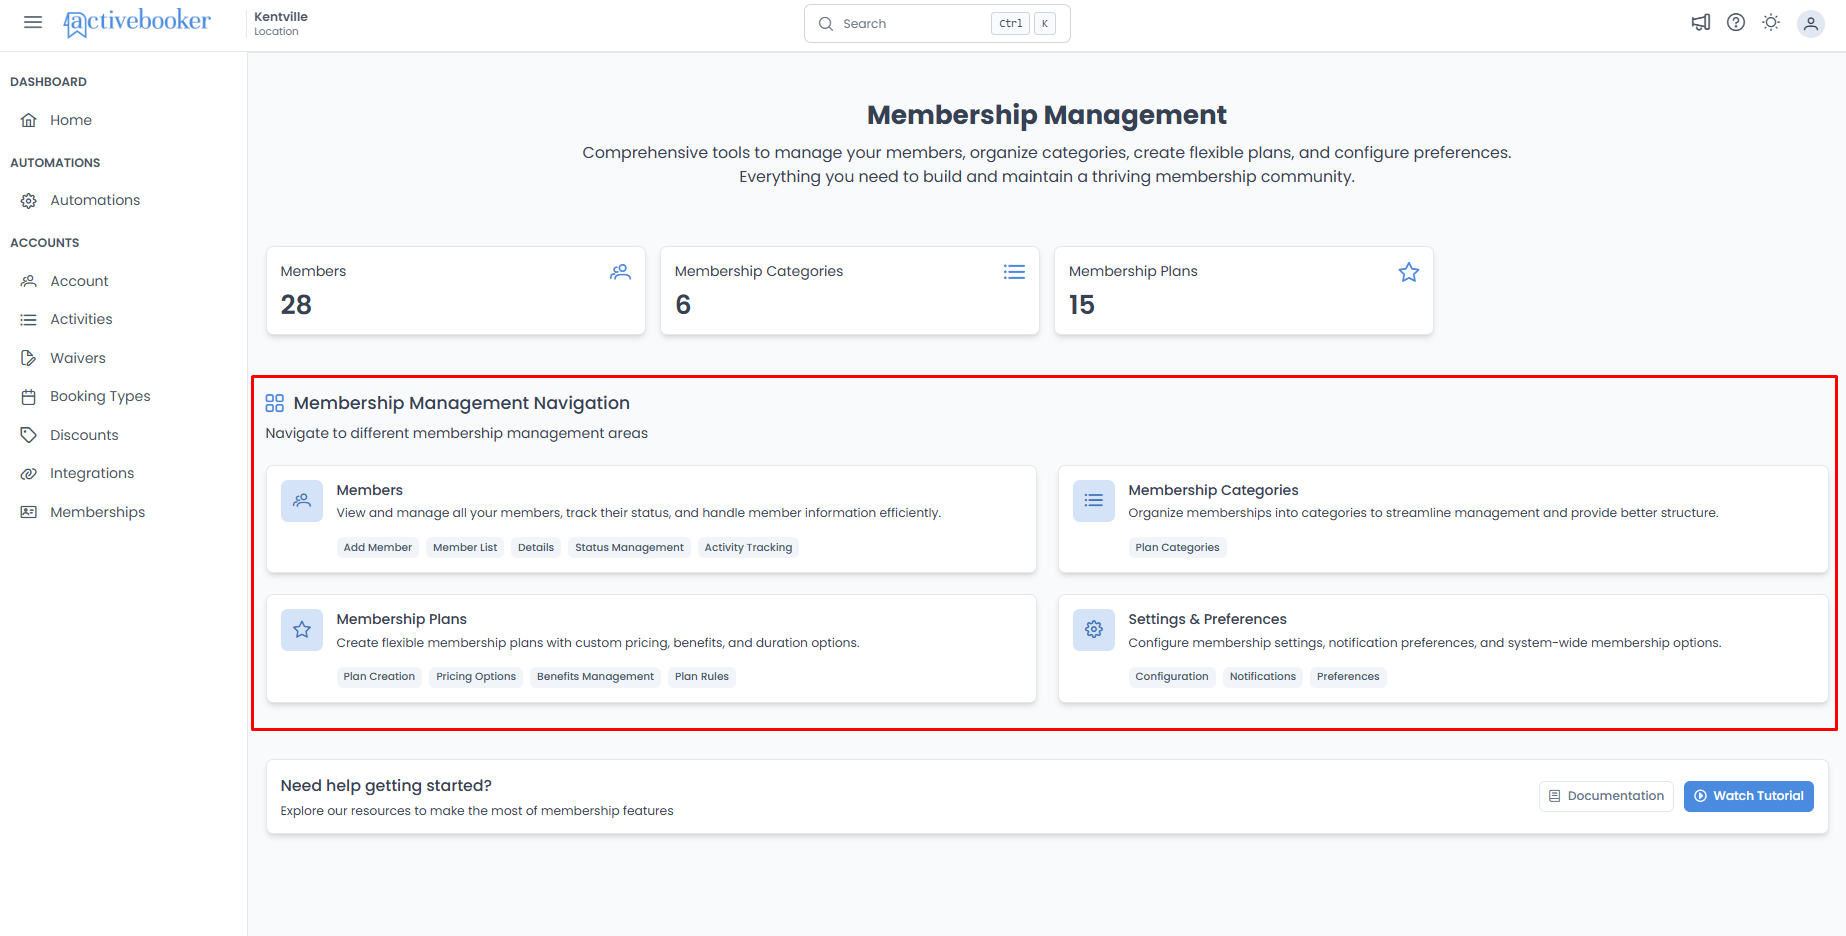Screen dimensions: 1846x936
Task: Click the Benefits Management tag
Action: (595, 677)
